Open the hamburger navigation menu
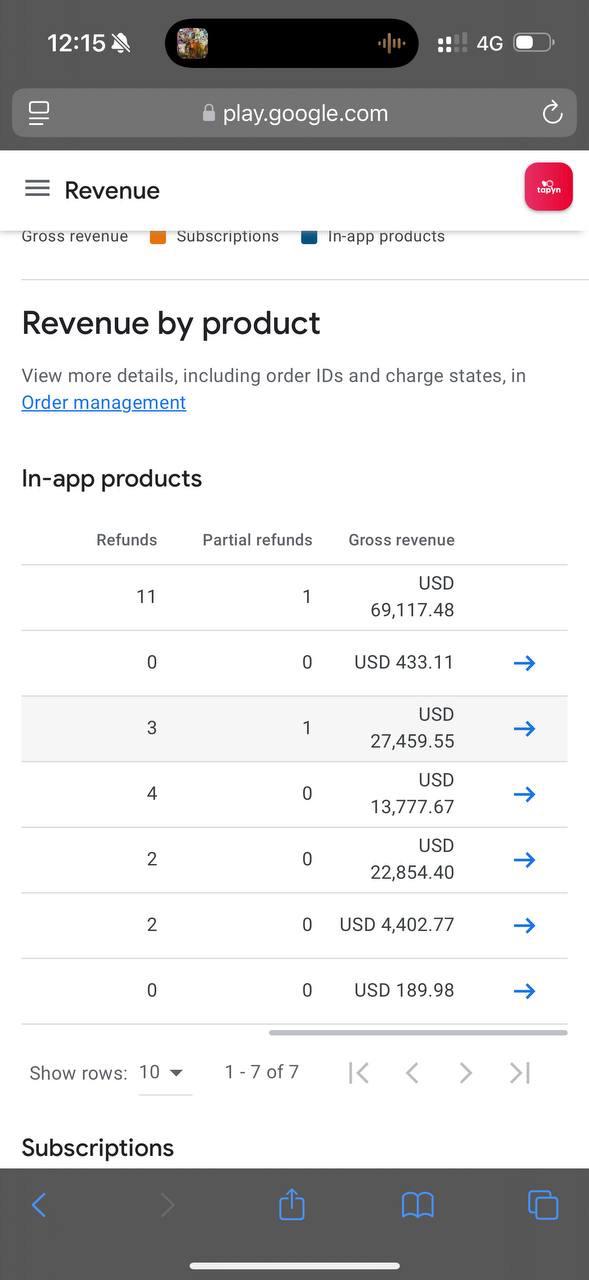The width and height of the screenshot is (589, 1280). click(x=37, y=189)
